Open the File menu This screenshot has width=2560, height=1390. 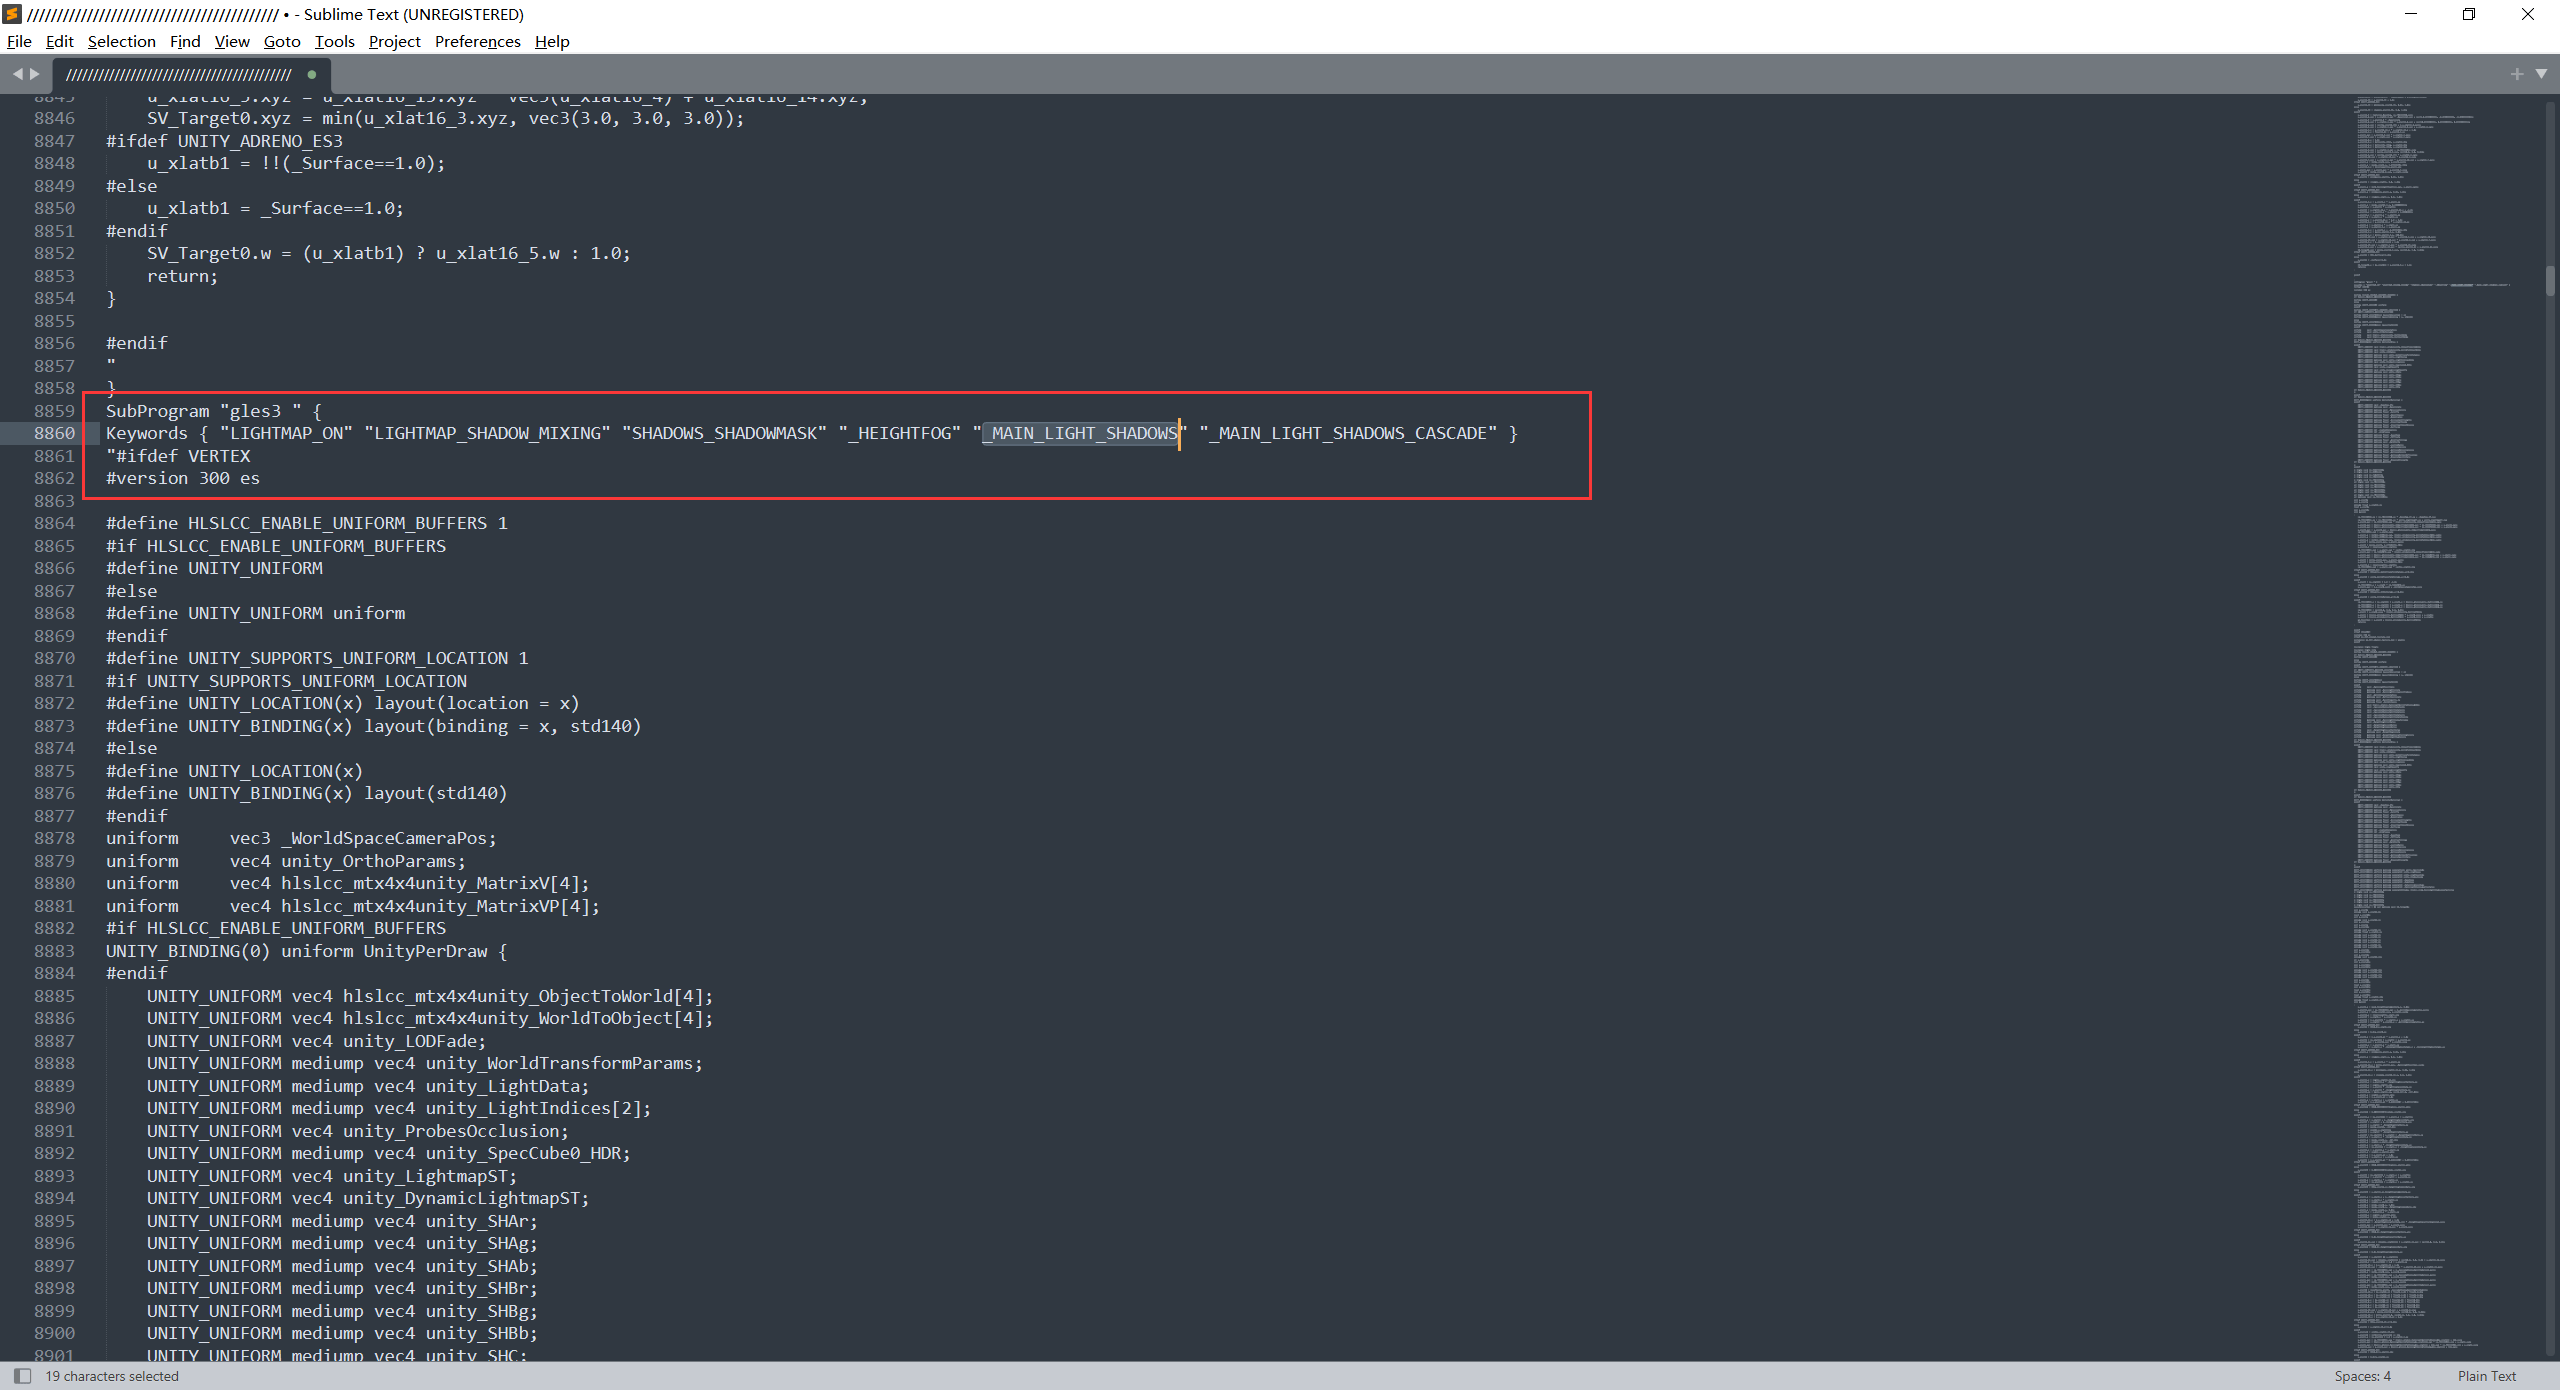[19, 41]
